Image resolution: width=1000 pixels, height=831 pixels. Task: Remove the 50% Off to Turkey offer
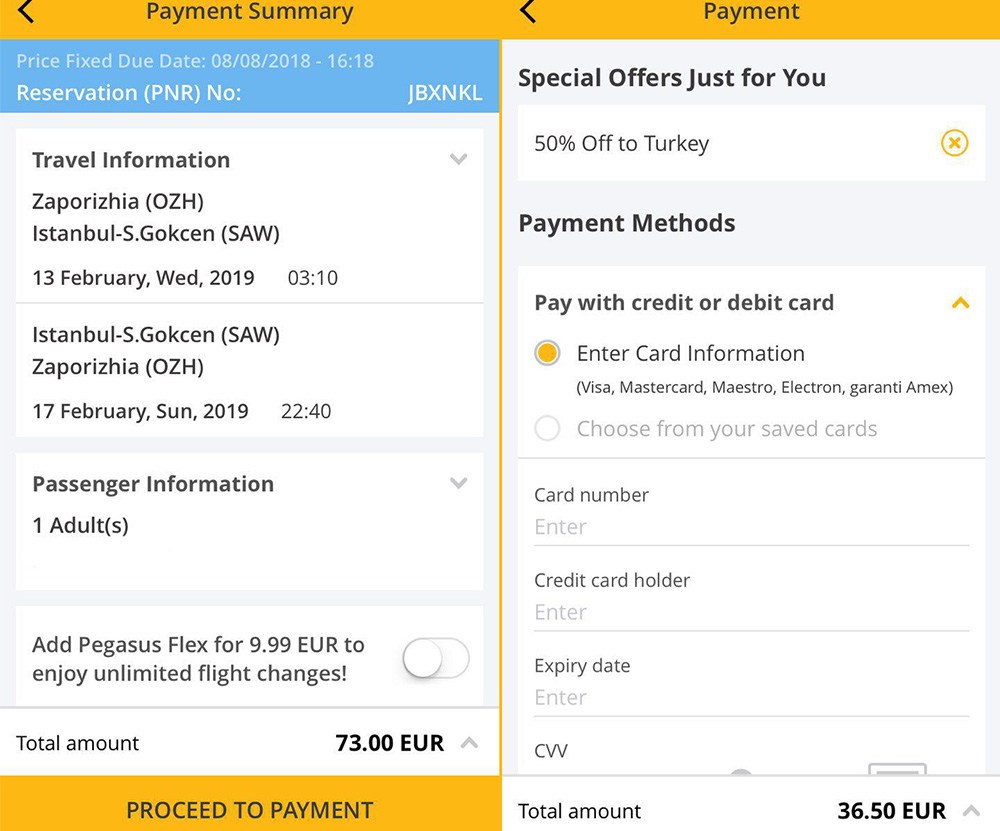click(x=954, y=143)
